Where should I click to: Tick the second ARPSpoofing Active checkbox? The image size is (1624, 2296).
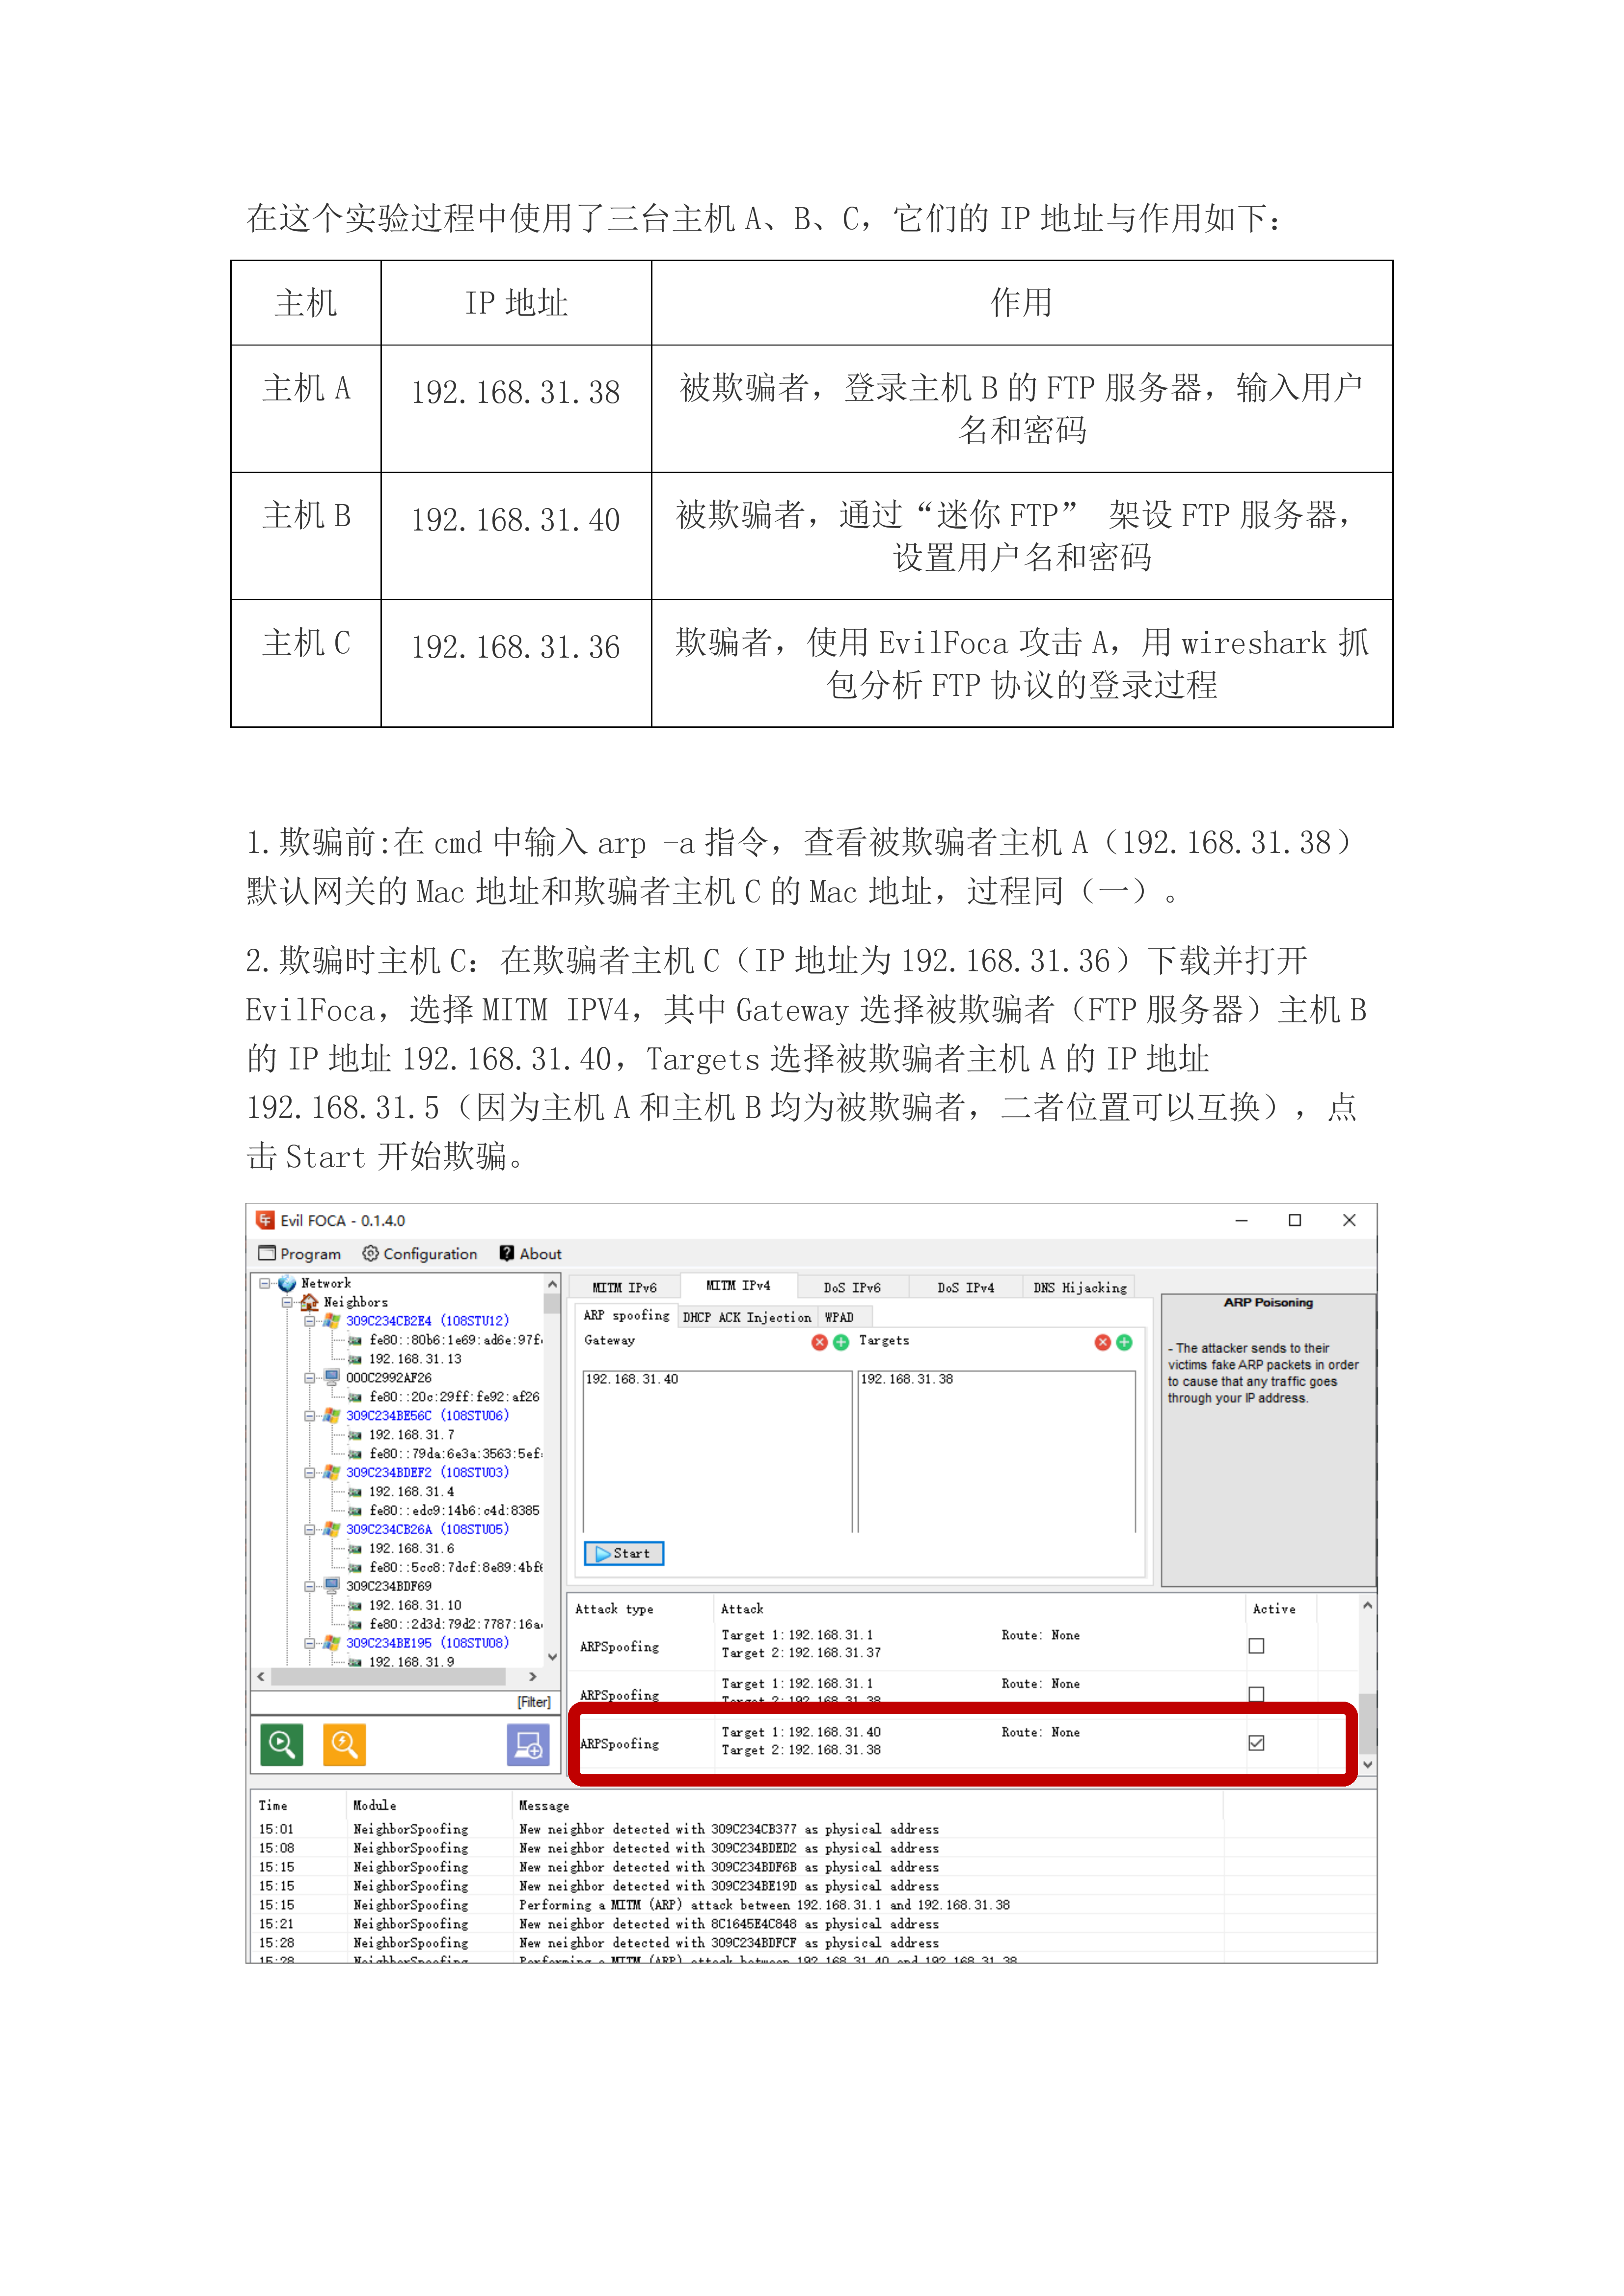pyautogui.click(x=1256, y=1693)
